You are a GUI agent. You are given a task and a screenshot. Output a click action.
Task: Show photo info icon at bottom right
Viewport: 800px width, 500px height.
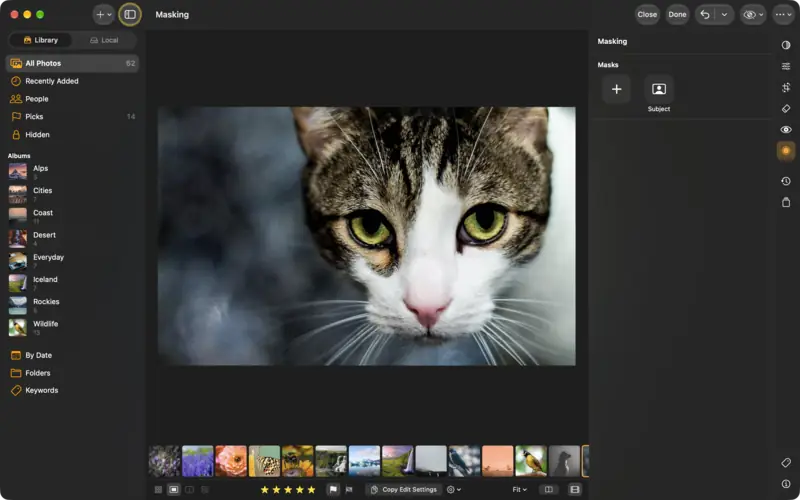click(786, 484)
